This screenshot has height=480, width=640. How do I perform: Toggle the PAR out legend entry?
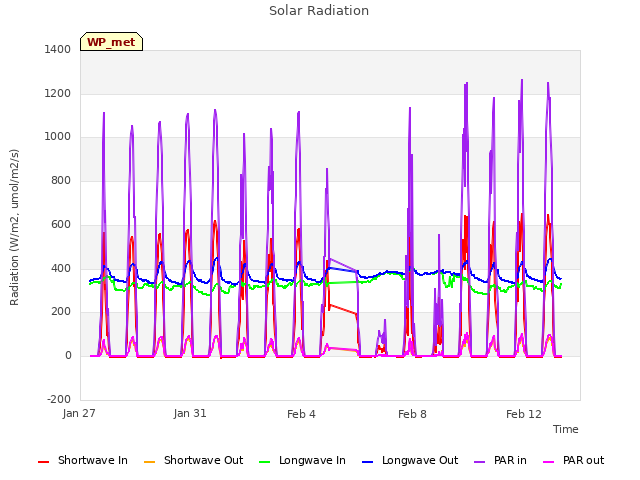pos(573,461)
